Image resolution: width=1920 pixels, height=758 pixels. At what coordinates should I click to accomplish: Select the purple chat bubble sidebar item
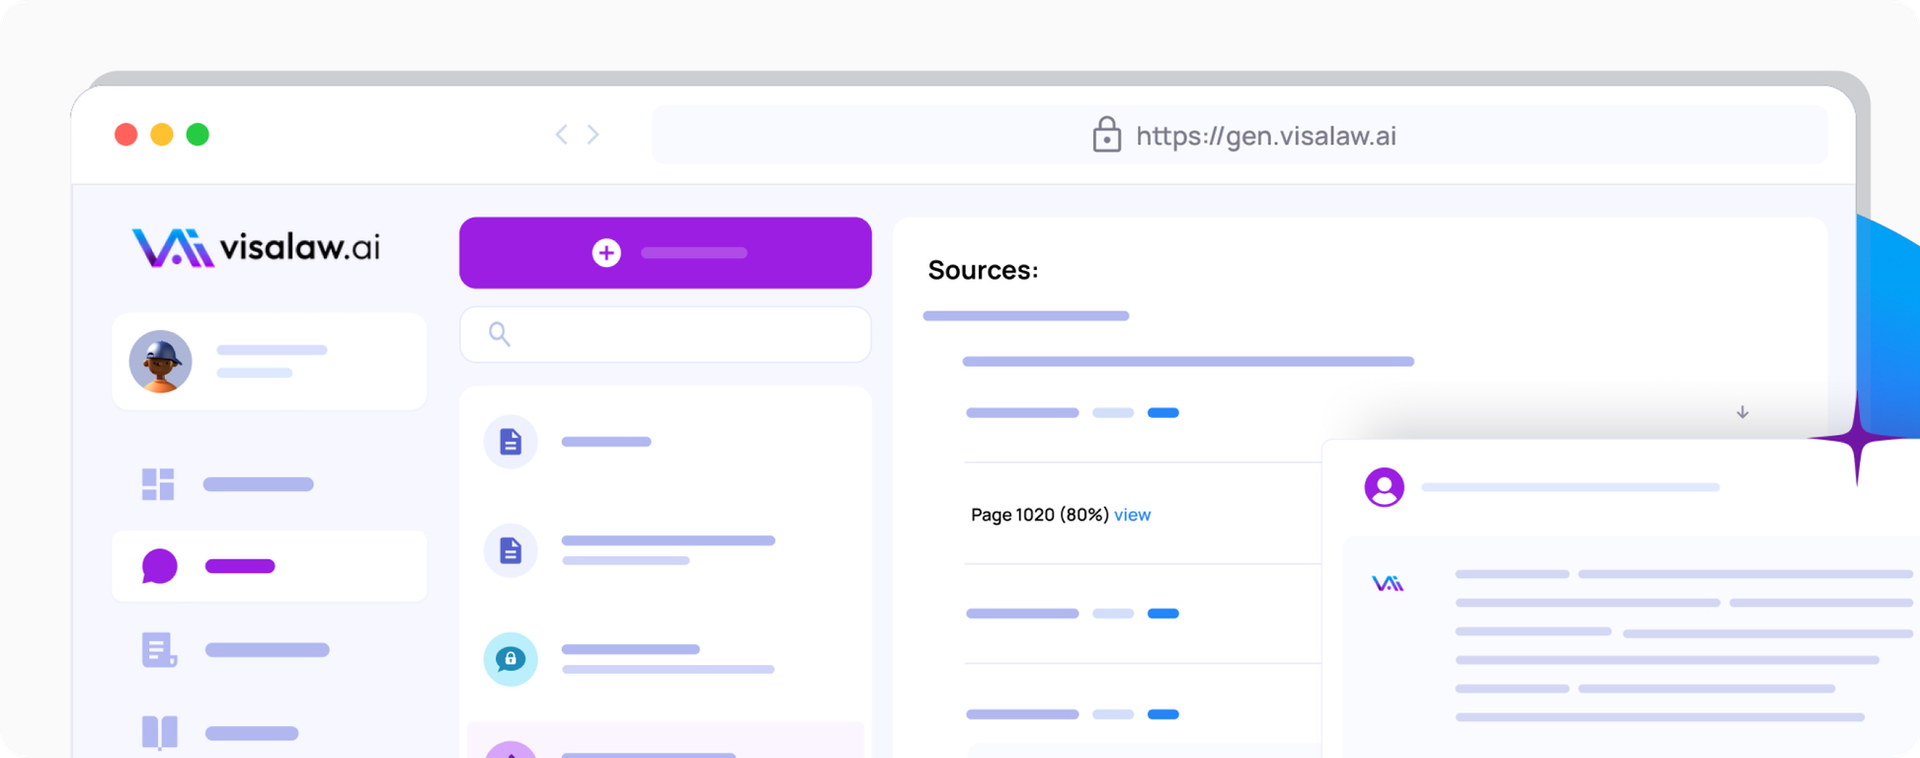coord(270,566)
